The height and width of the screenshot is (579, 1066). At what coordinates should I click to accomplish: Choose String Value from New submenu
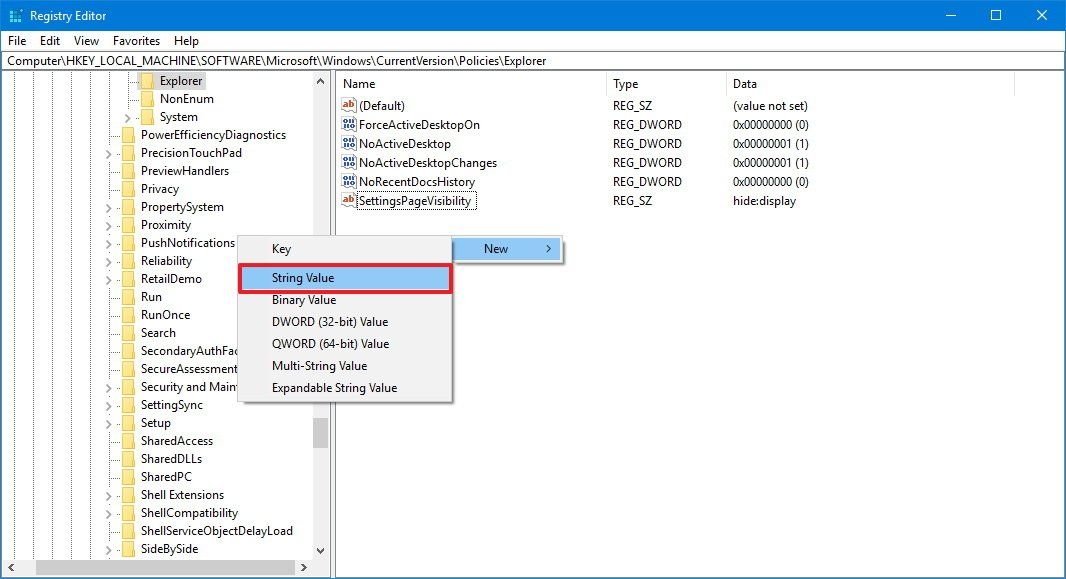345,278
